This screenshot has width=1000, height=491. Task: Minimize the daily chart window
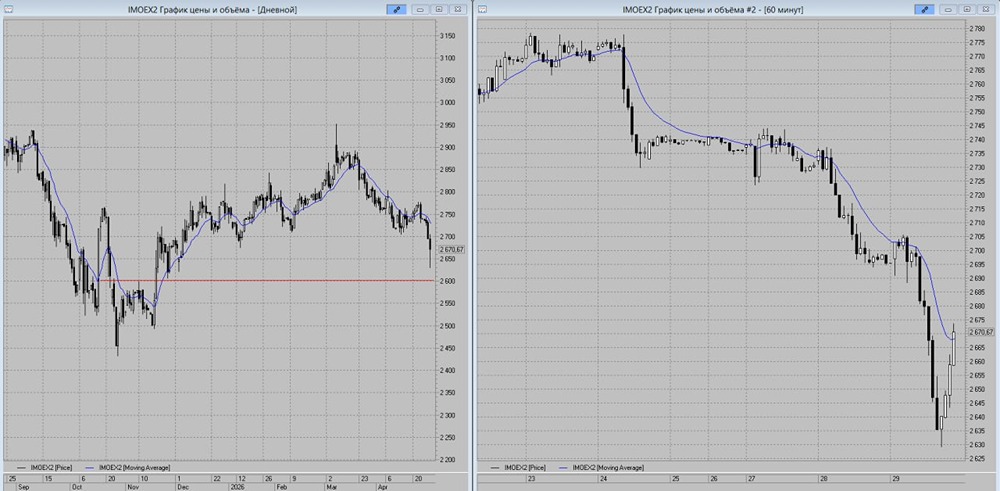[x=421, y=10]
